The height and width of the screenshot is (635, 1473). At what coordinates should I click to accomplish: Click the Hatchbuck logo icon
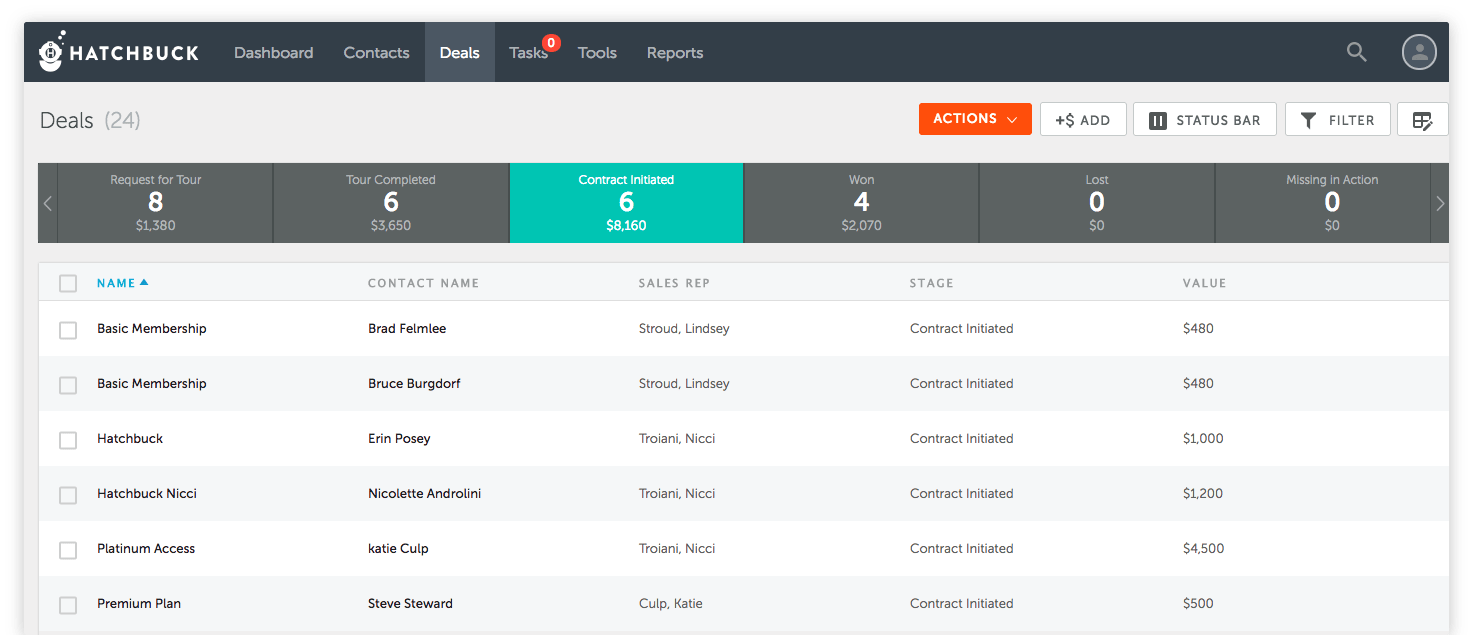(x=53, y=52)
